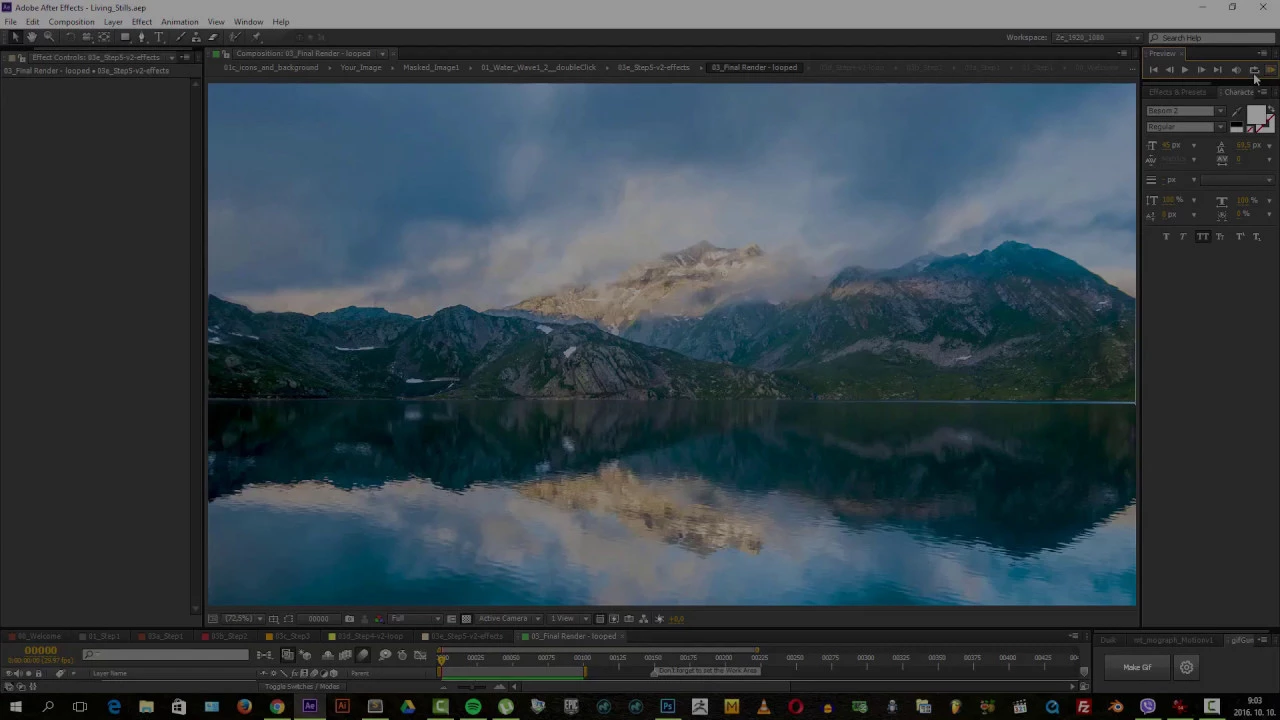The image size is (1280, 720).
Task: Click the fill color swatch
Action: tap(1256, 114)
